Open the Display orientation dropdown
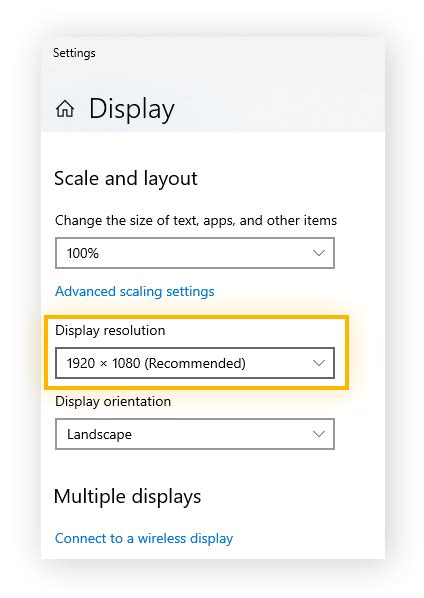Viewport: 424px width, 598px height. click(x=195, y=434)
